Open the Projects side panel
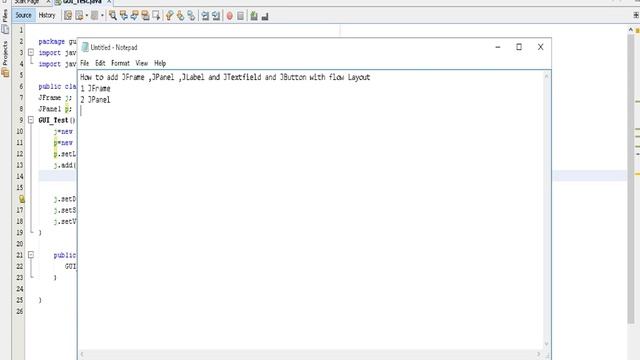 5,53
